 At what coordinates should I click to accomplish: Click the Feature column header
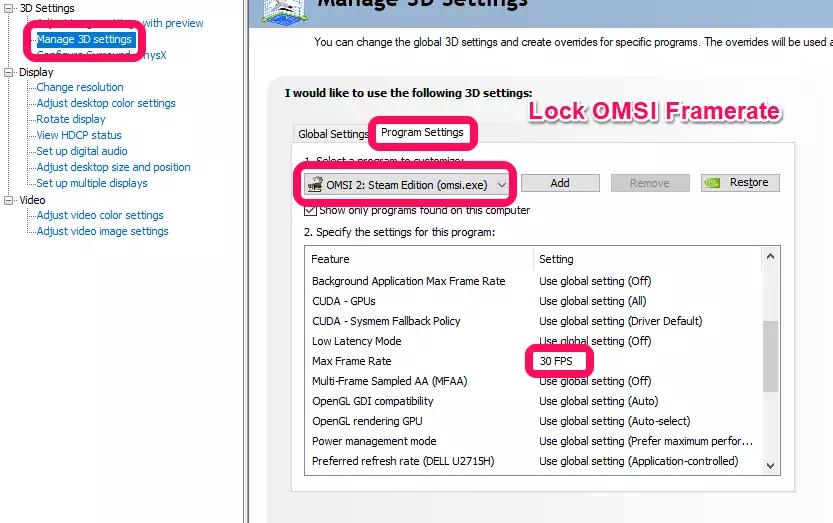(419, 259)
